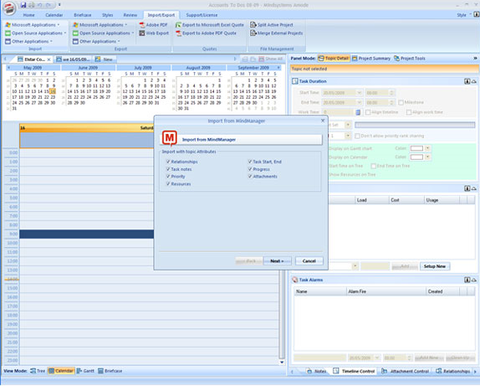Switch to Gantt view mode
The image size is (480, 386).
[85, 371]
